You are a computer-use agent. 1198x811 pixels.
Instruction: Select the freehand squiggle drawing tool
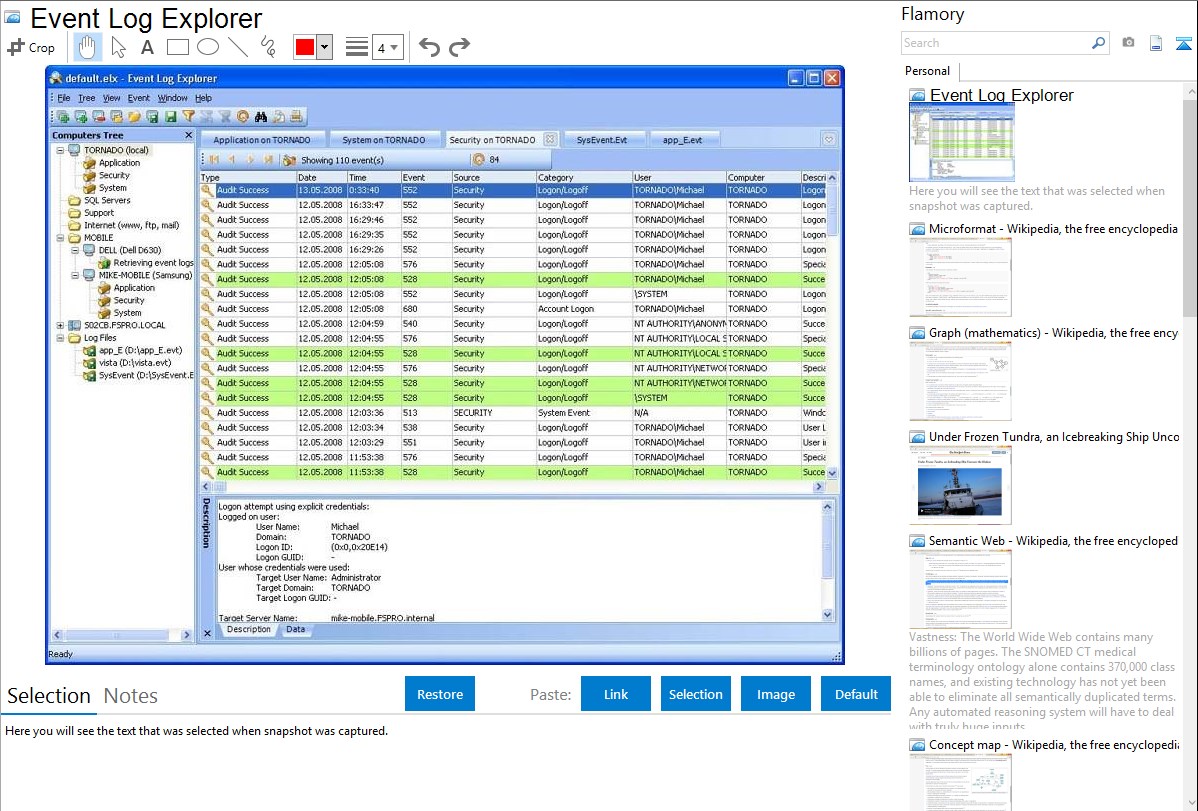point(268,47)
